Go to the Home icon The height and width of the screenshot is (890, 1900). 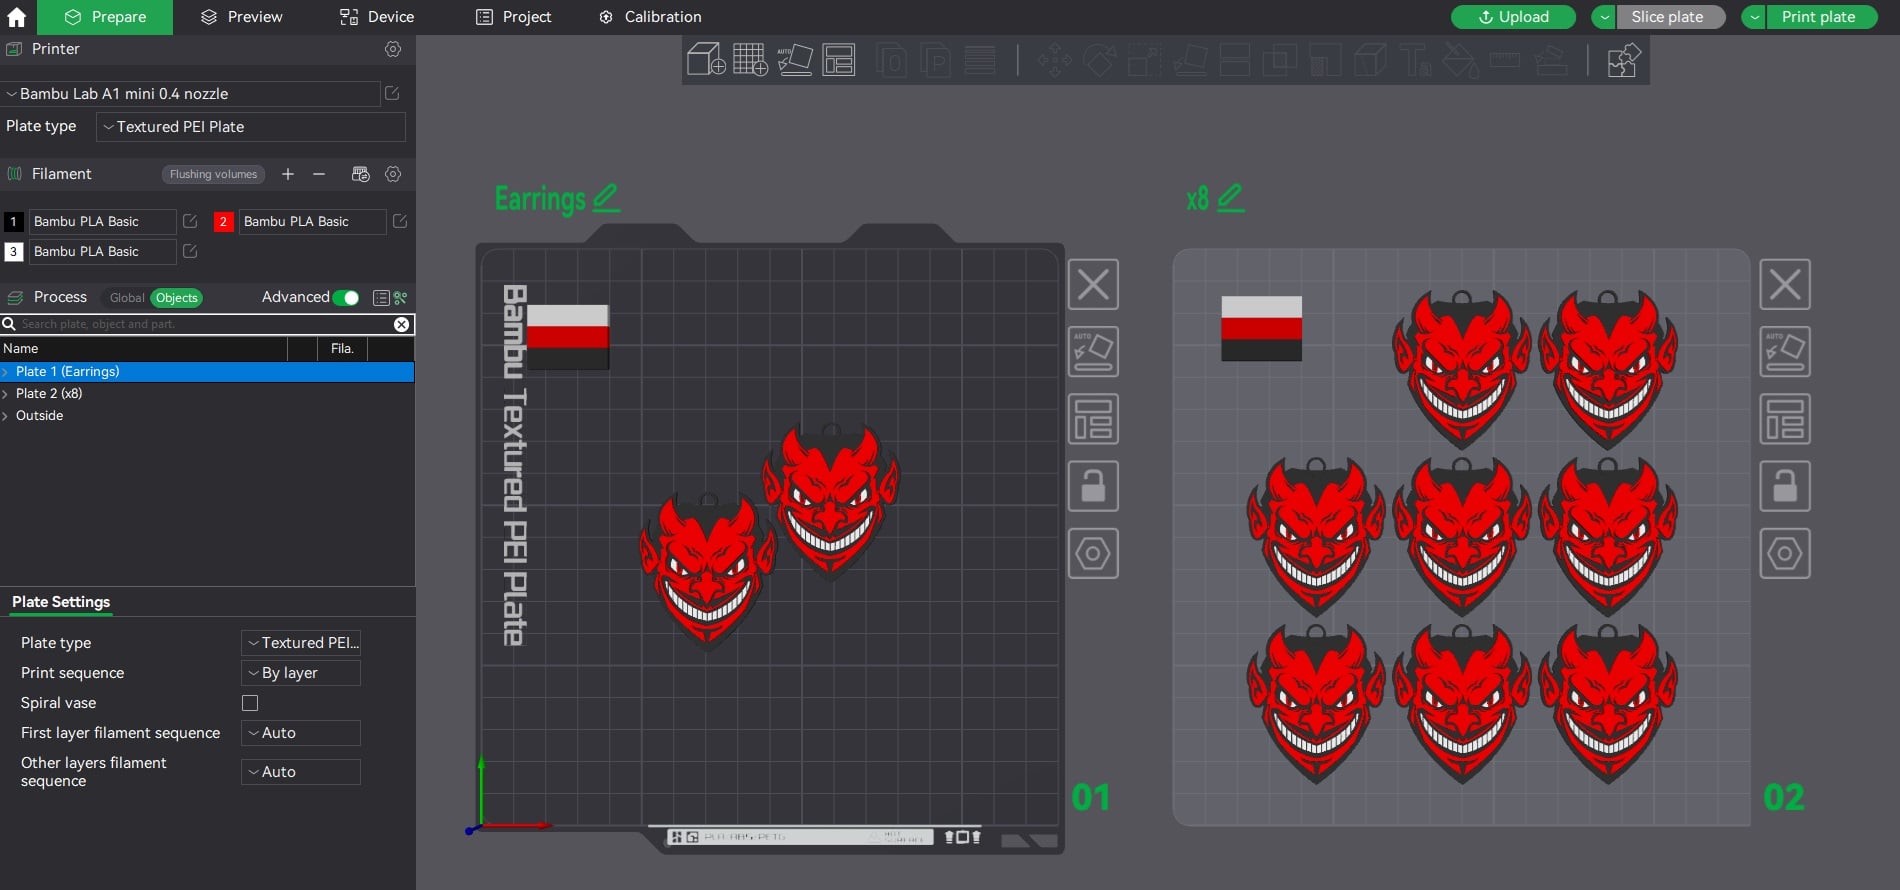[x=17, y=17]
